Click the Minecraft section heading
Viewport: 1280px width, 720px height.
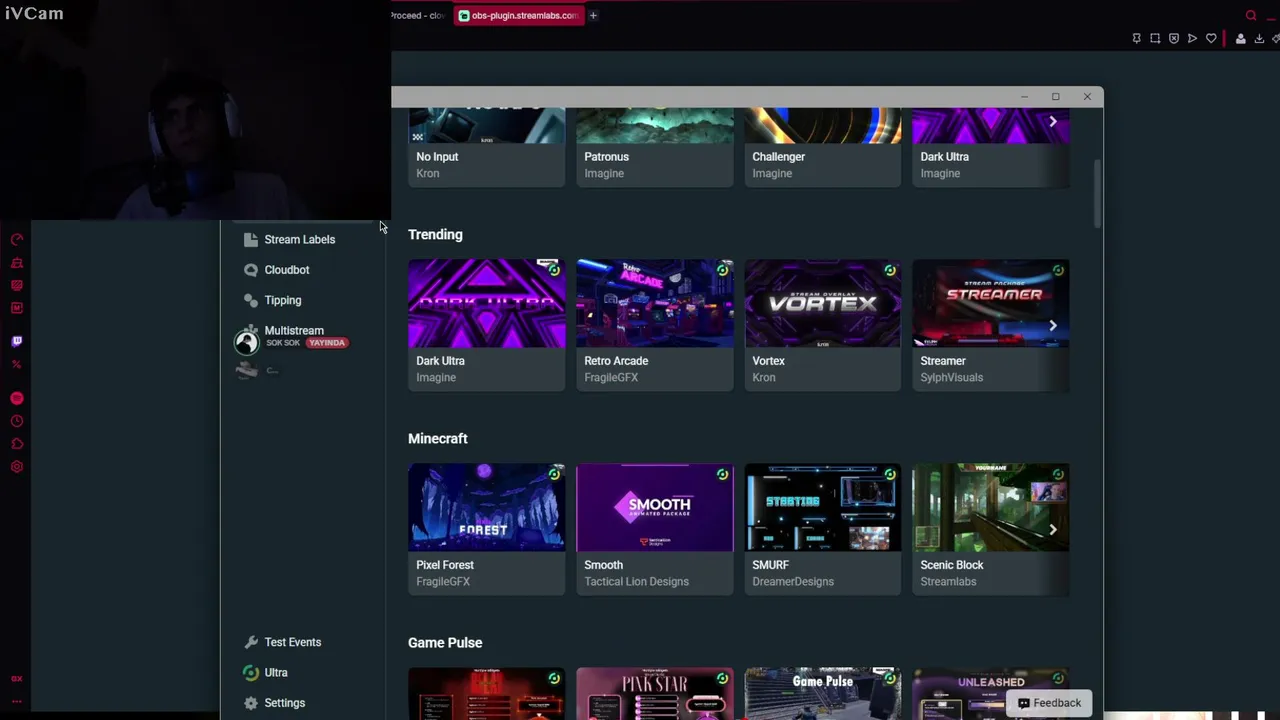(438, 439)
